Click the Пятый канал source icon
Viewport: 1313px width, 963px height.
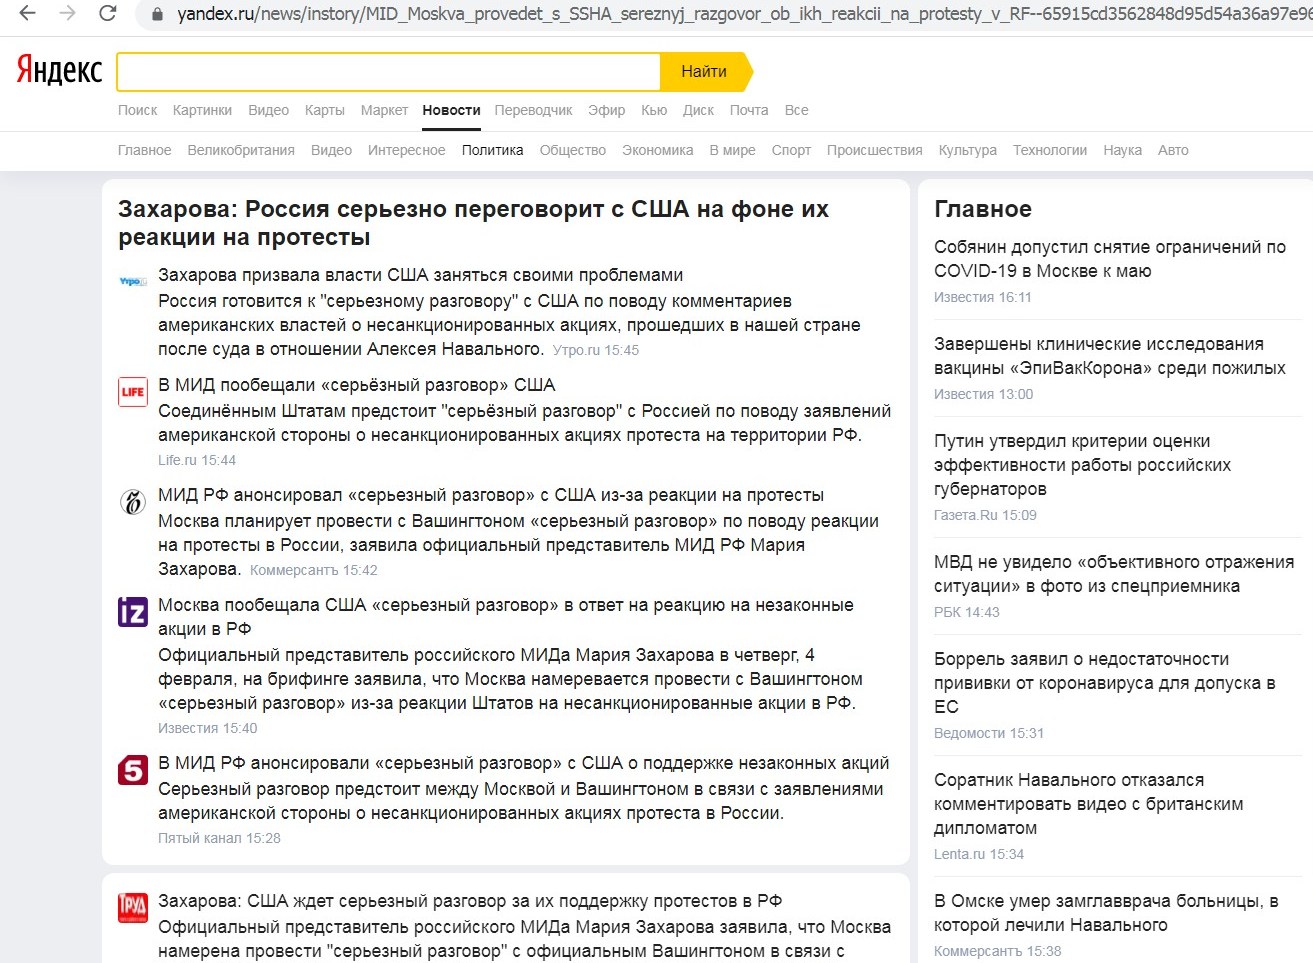pyautogui.click(x=133, y=769)
